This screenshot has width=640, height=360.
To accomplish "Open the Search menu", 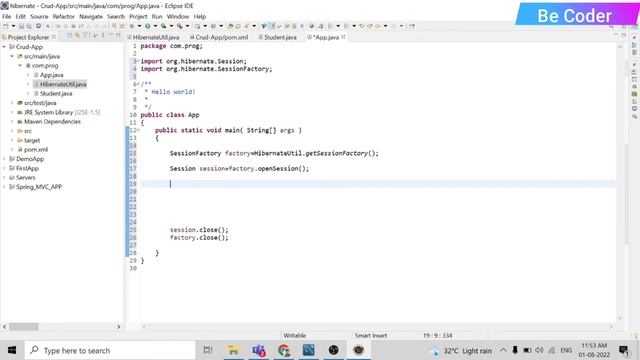I will pos(116,17).
